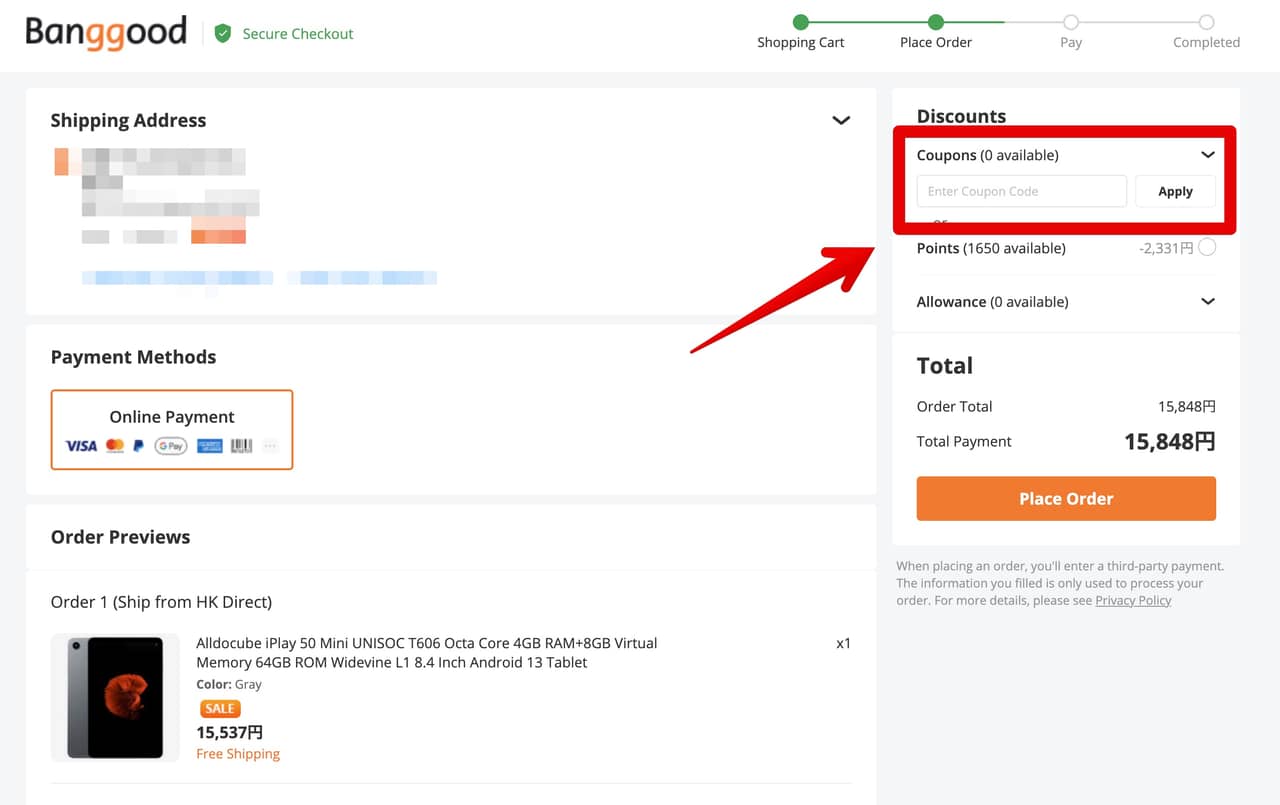Image resolution: width=1280 pixels, height=805 pixels.
Task: Click the Google Pay icon
Action: [x=171, y=446]
